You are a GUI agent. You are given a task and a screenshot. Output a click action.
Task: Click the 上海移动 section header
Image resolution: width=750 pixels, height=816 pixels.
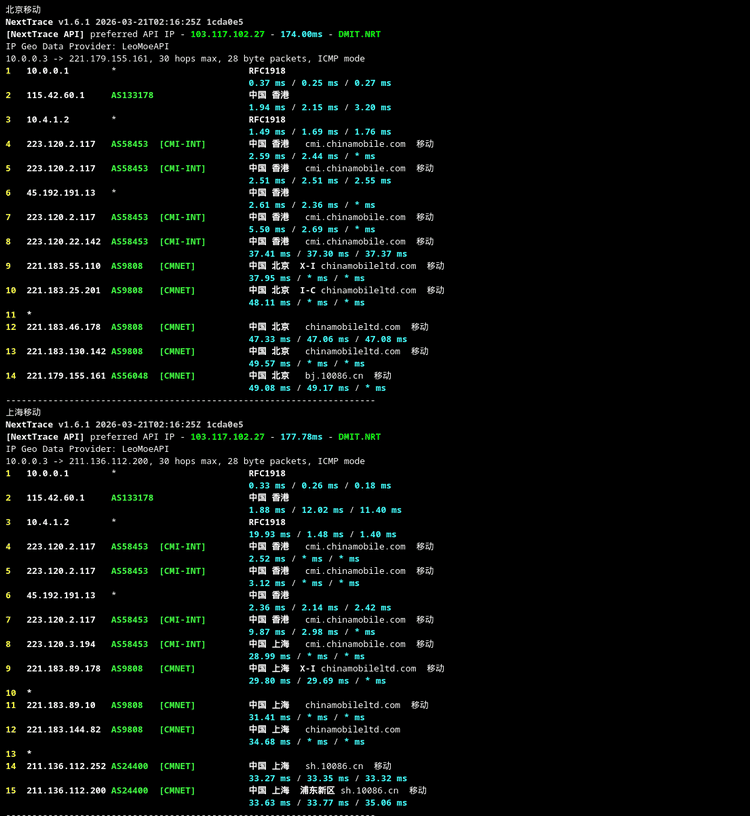[23, 412]
